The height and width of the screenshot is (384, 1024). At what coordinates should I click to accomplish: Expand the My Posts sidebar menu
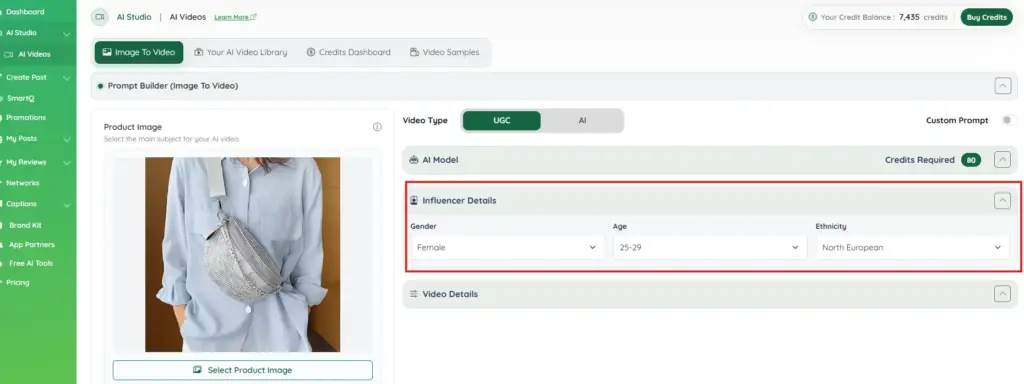pyautogui.click(x=67, y=139)
